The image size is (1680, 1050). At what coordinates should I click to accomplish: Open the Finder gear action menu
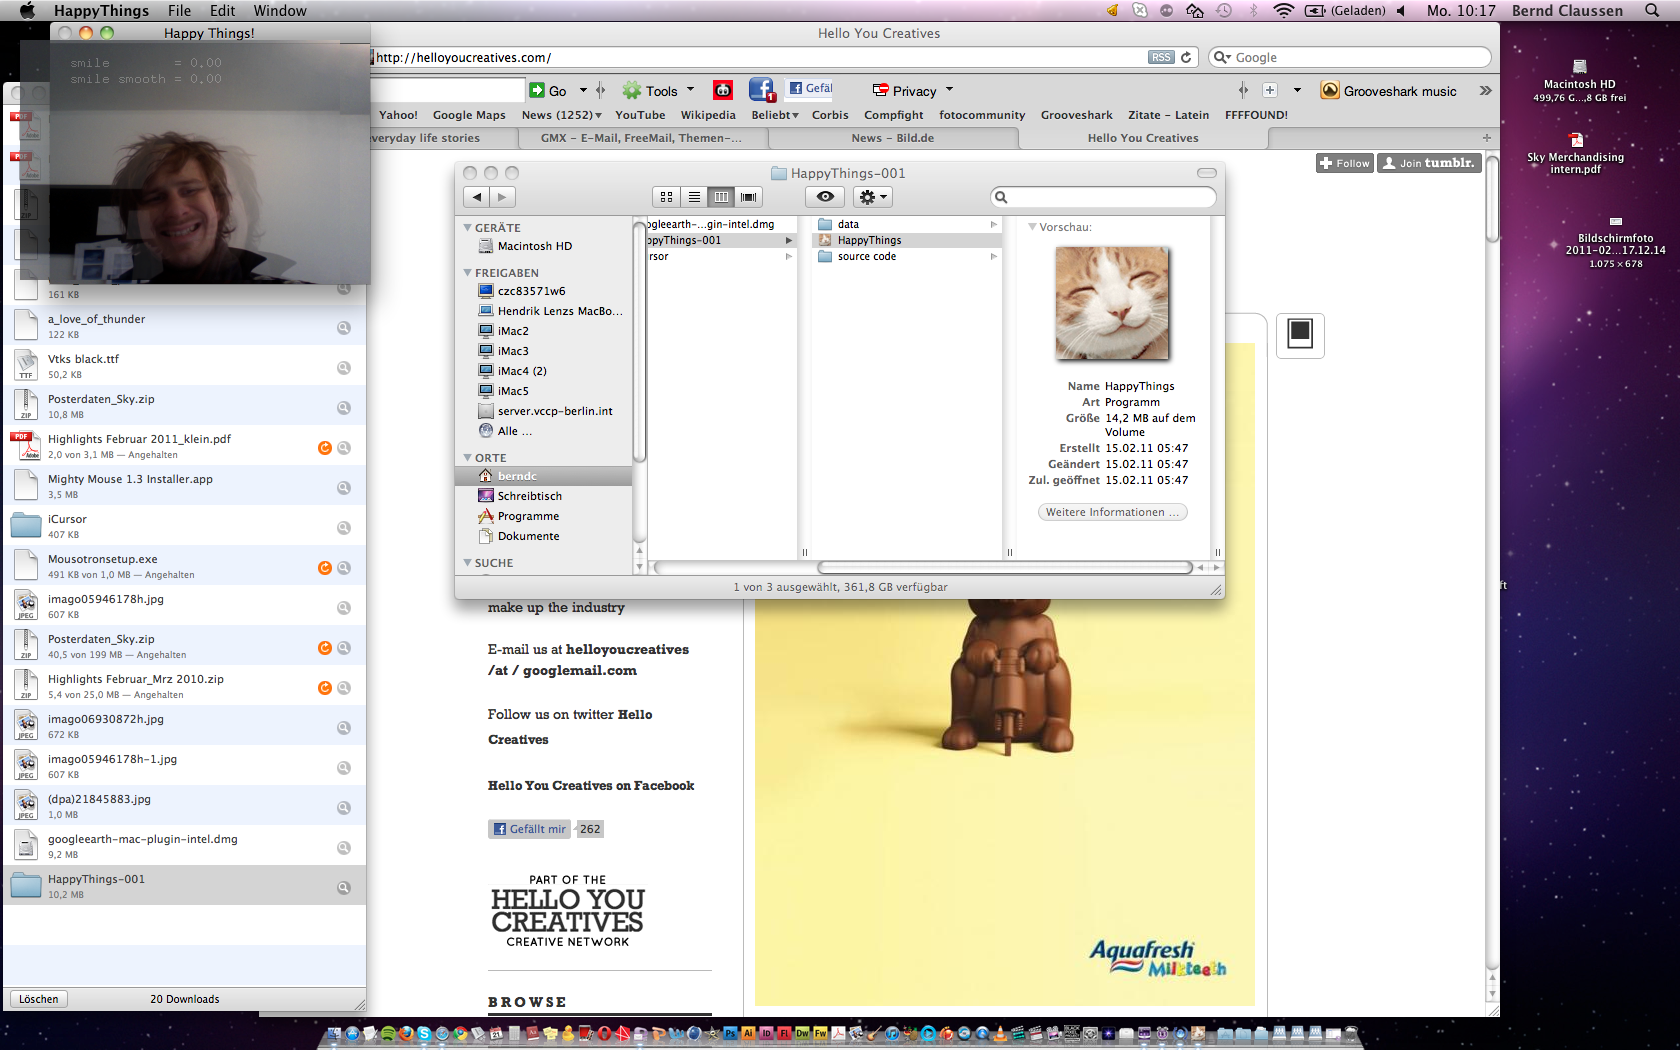click(x=872, y=197)
